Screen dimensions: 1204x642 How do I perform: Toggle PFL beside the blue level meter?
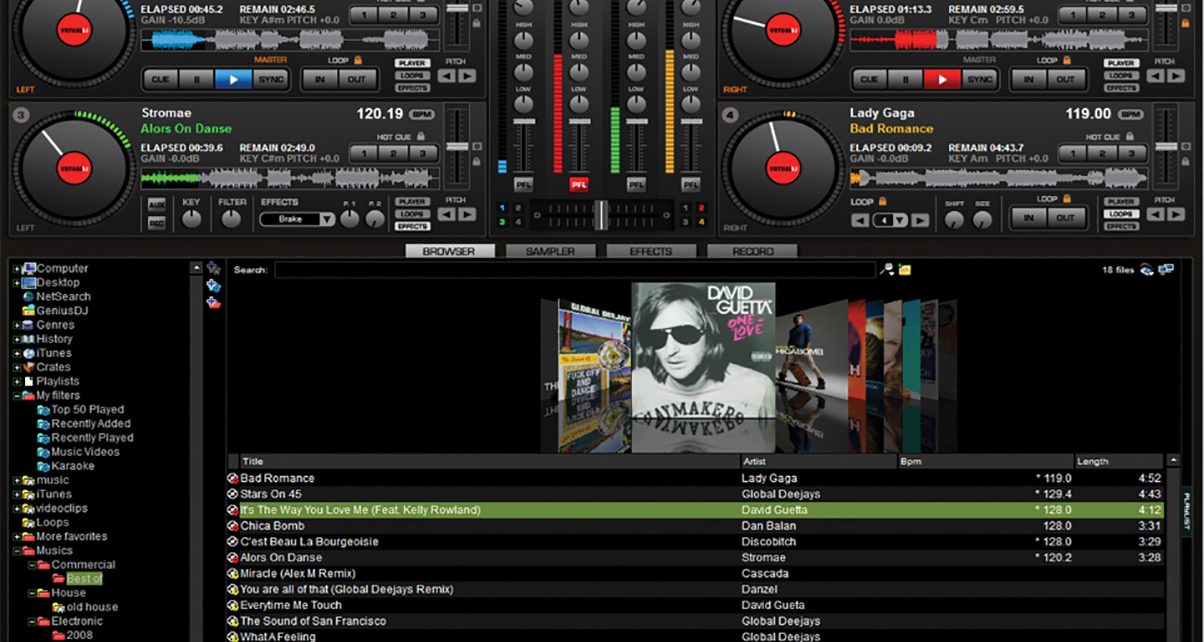[523, 184]
